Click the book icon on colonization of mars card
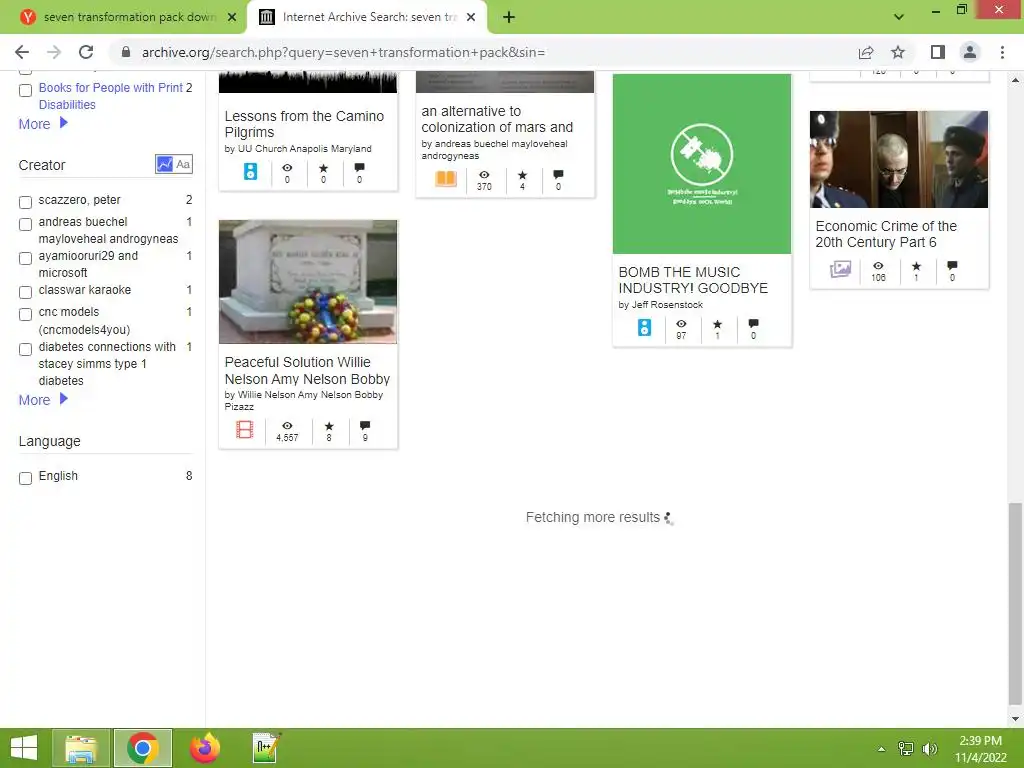Screen dimensions: 1024x768 point(446,178)
